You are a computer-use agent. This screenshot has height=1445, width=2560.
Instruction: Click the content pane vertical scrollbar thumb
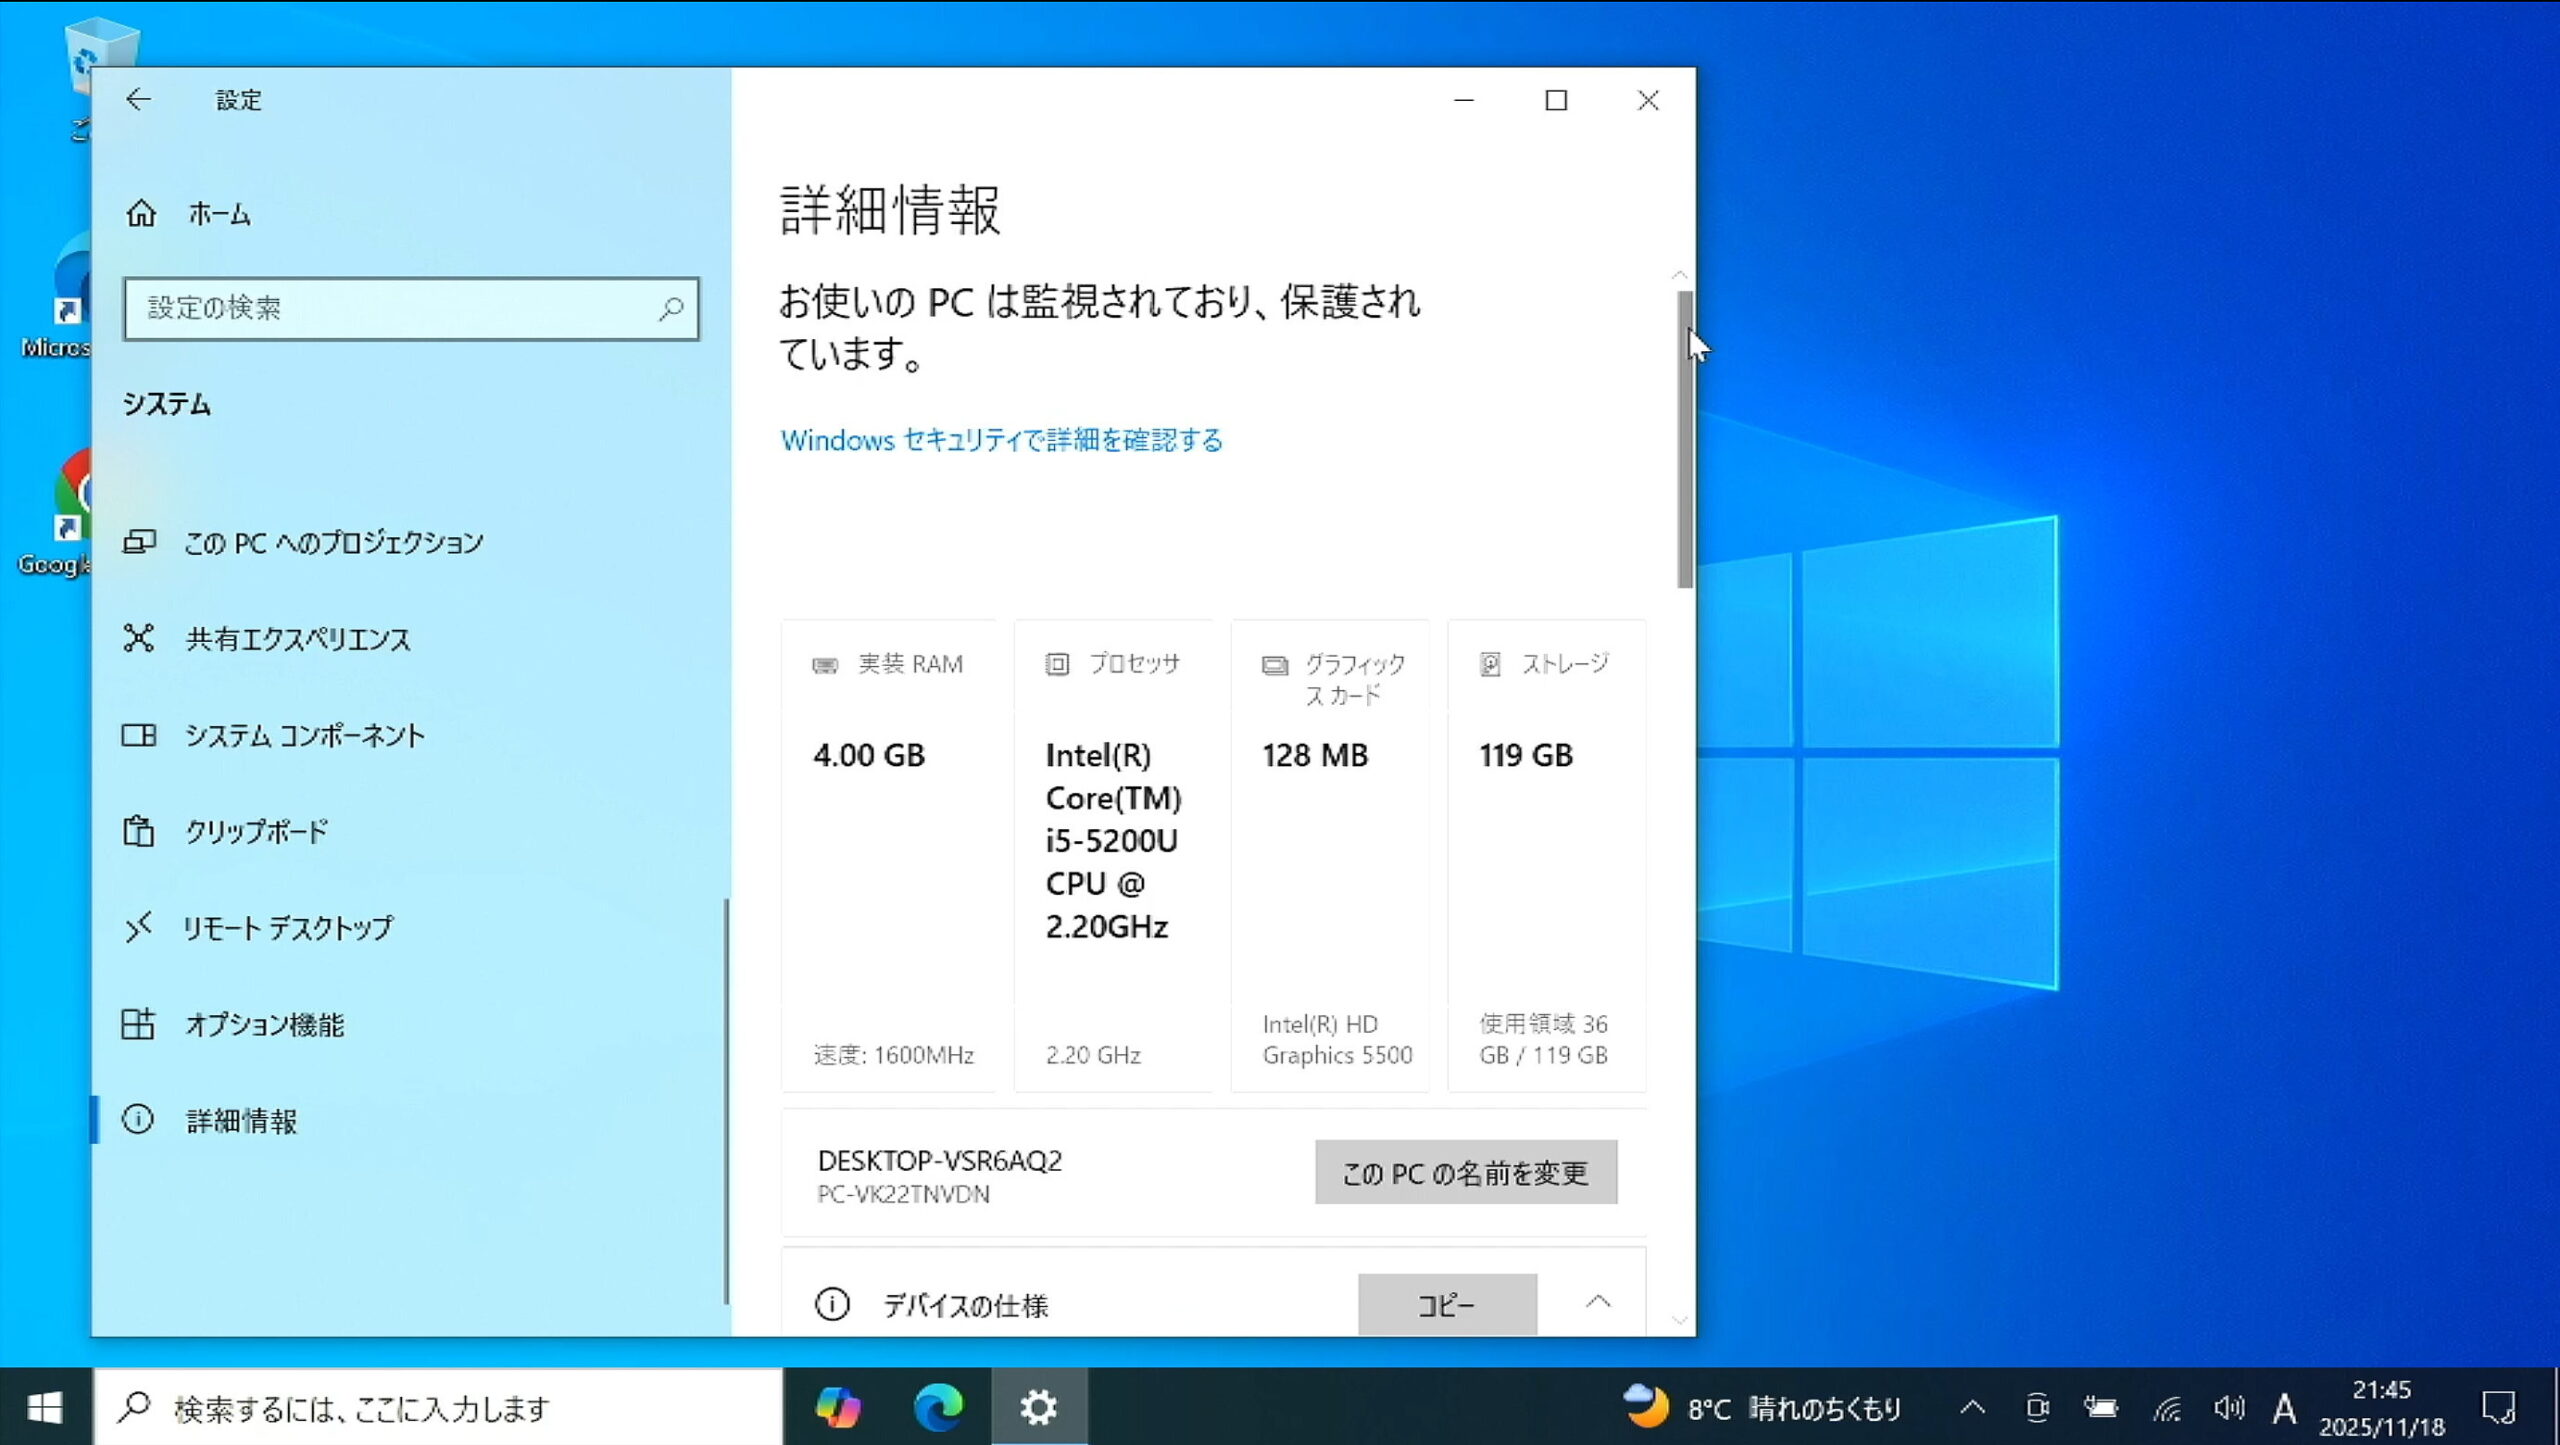click(x=1685, y=440)
